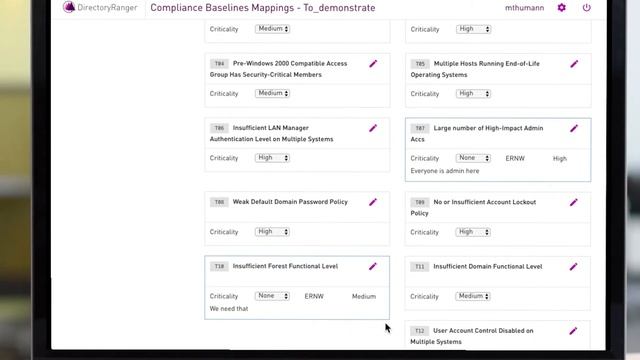Click the 'Insufficient Domain Functional Level' title

click(x=488, y=267)
